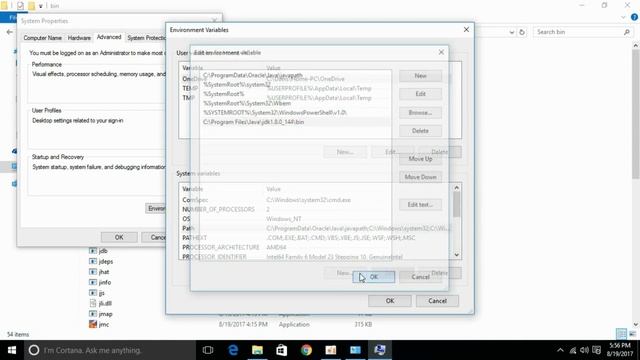This screenshot has width=640, height=360.
Task: Select the jdb file icon
Action: tap(93, 251)
